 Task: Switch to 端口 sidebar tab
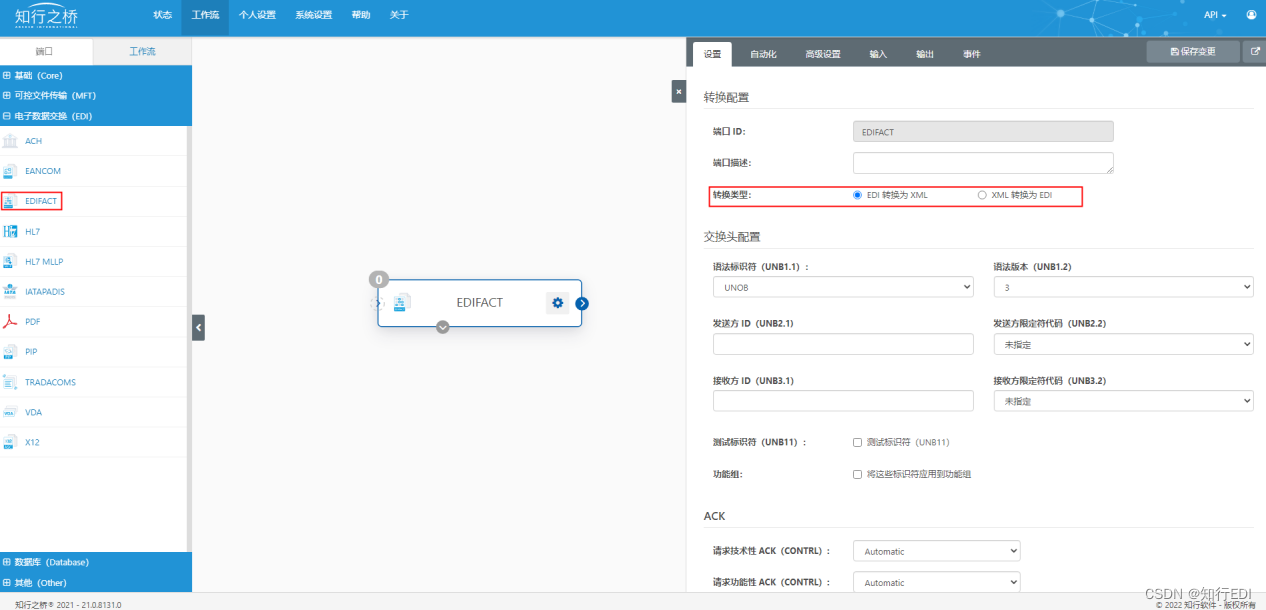46,51
